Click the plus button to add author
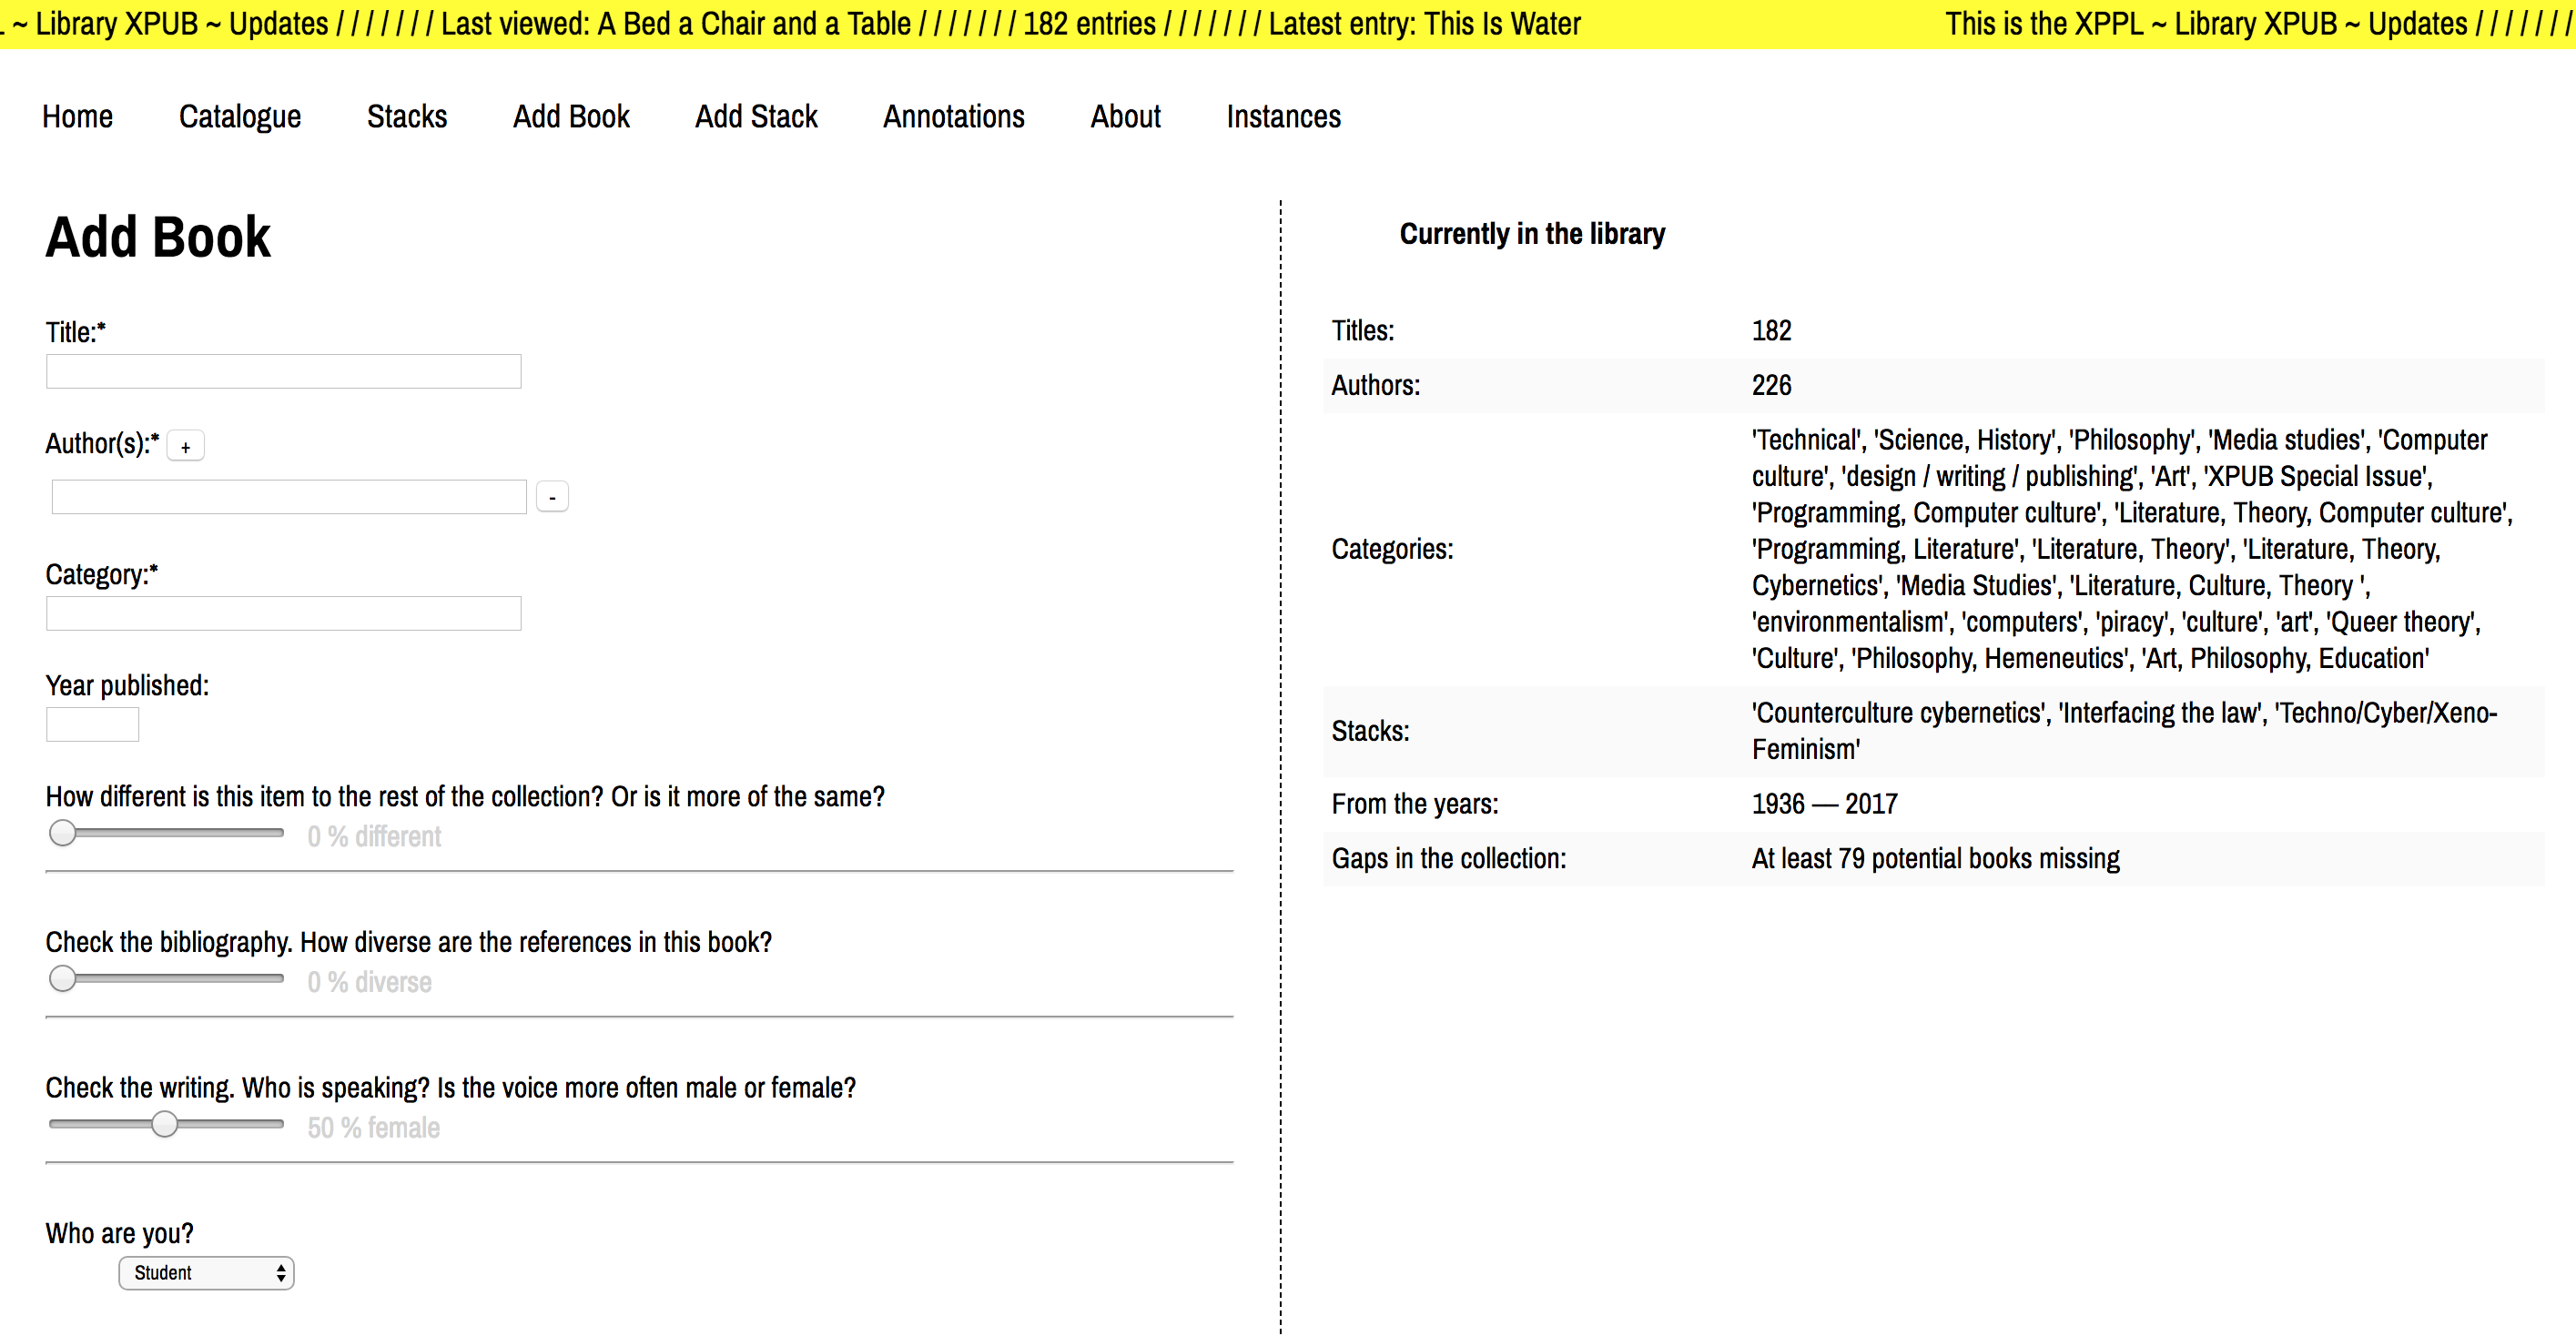This screenshot has width=2576, height=1336. tap(185, 447)
